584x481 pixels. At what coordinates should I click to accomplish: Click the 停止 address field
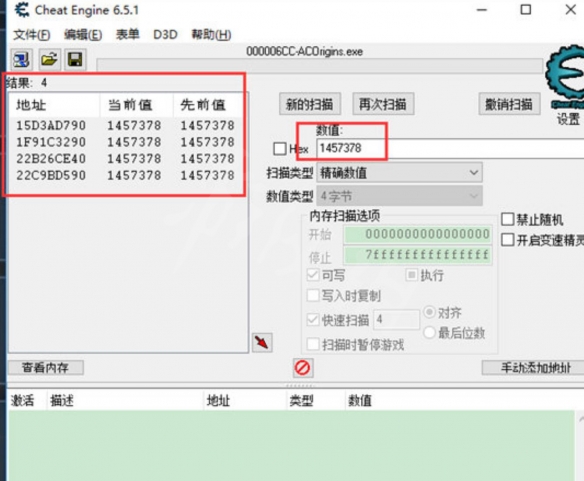418,255
